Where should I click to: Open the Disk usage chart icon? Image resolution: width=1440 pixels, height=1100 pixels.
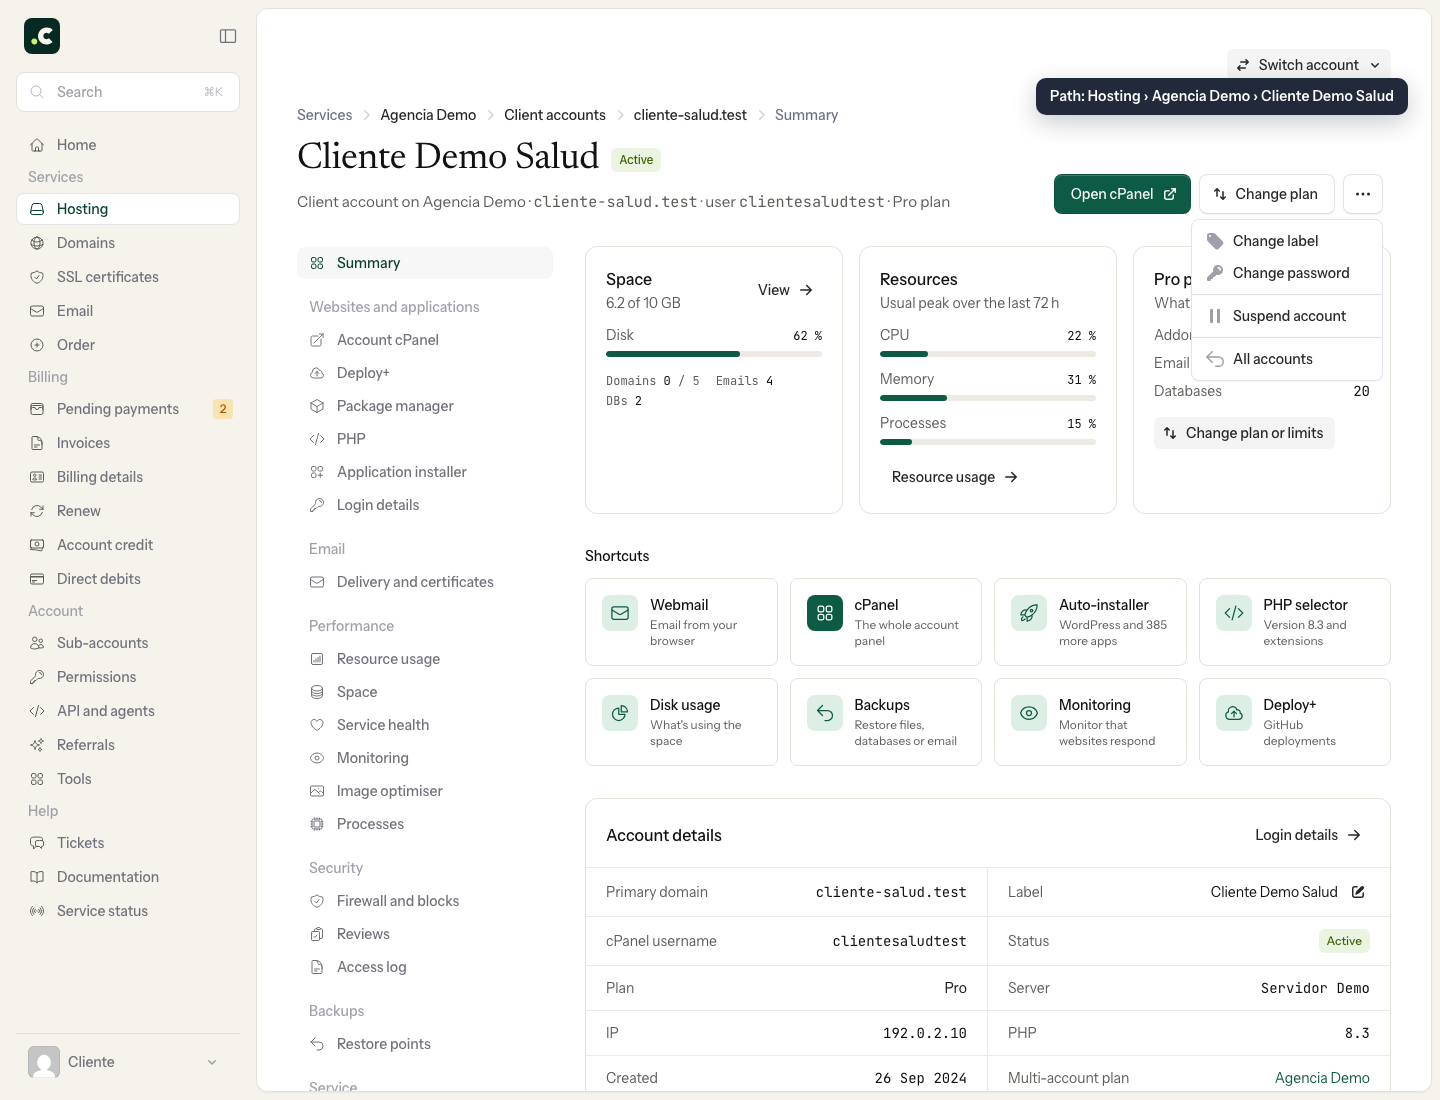[620, 713]
